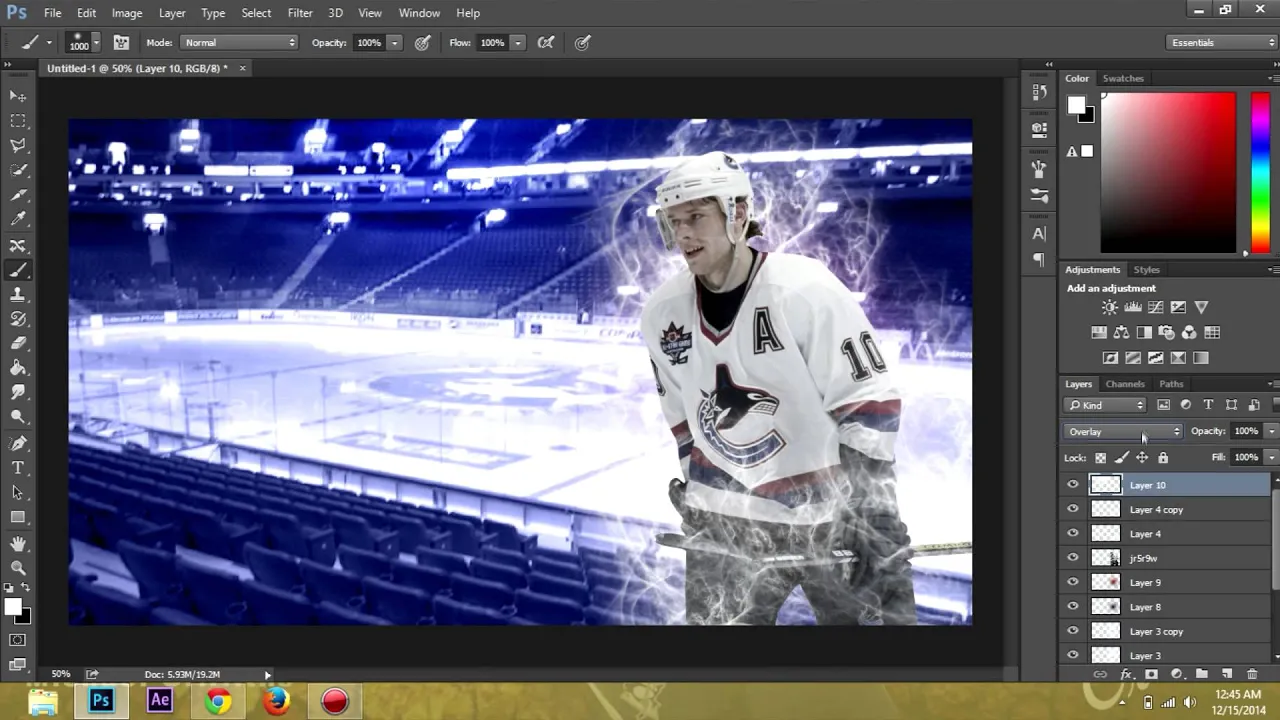
Task: Delete layer with trash icon
Action: tap(1252, 675)
